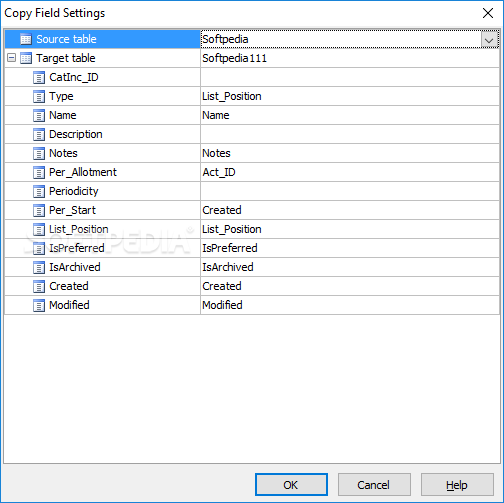Screen dimensions: 504x503
Task: Select the Type field row label
Action: pyautogui.click(x=61, y=96)
